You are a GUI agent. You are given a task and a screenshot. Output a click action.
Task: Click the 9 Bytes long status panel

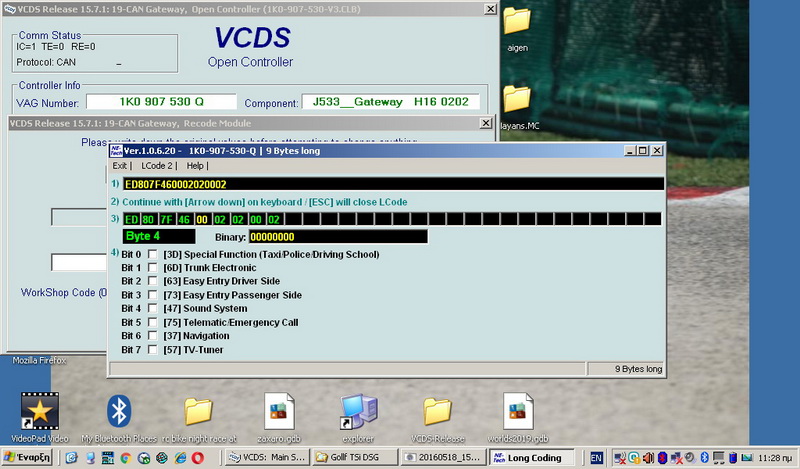pyautogui.click(x=627, y=369)
